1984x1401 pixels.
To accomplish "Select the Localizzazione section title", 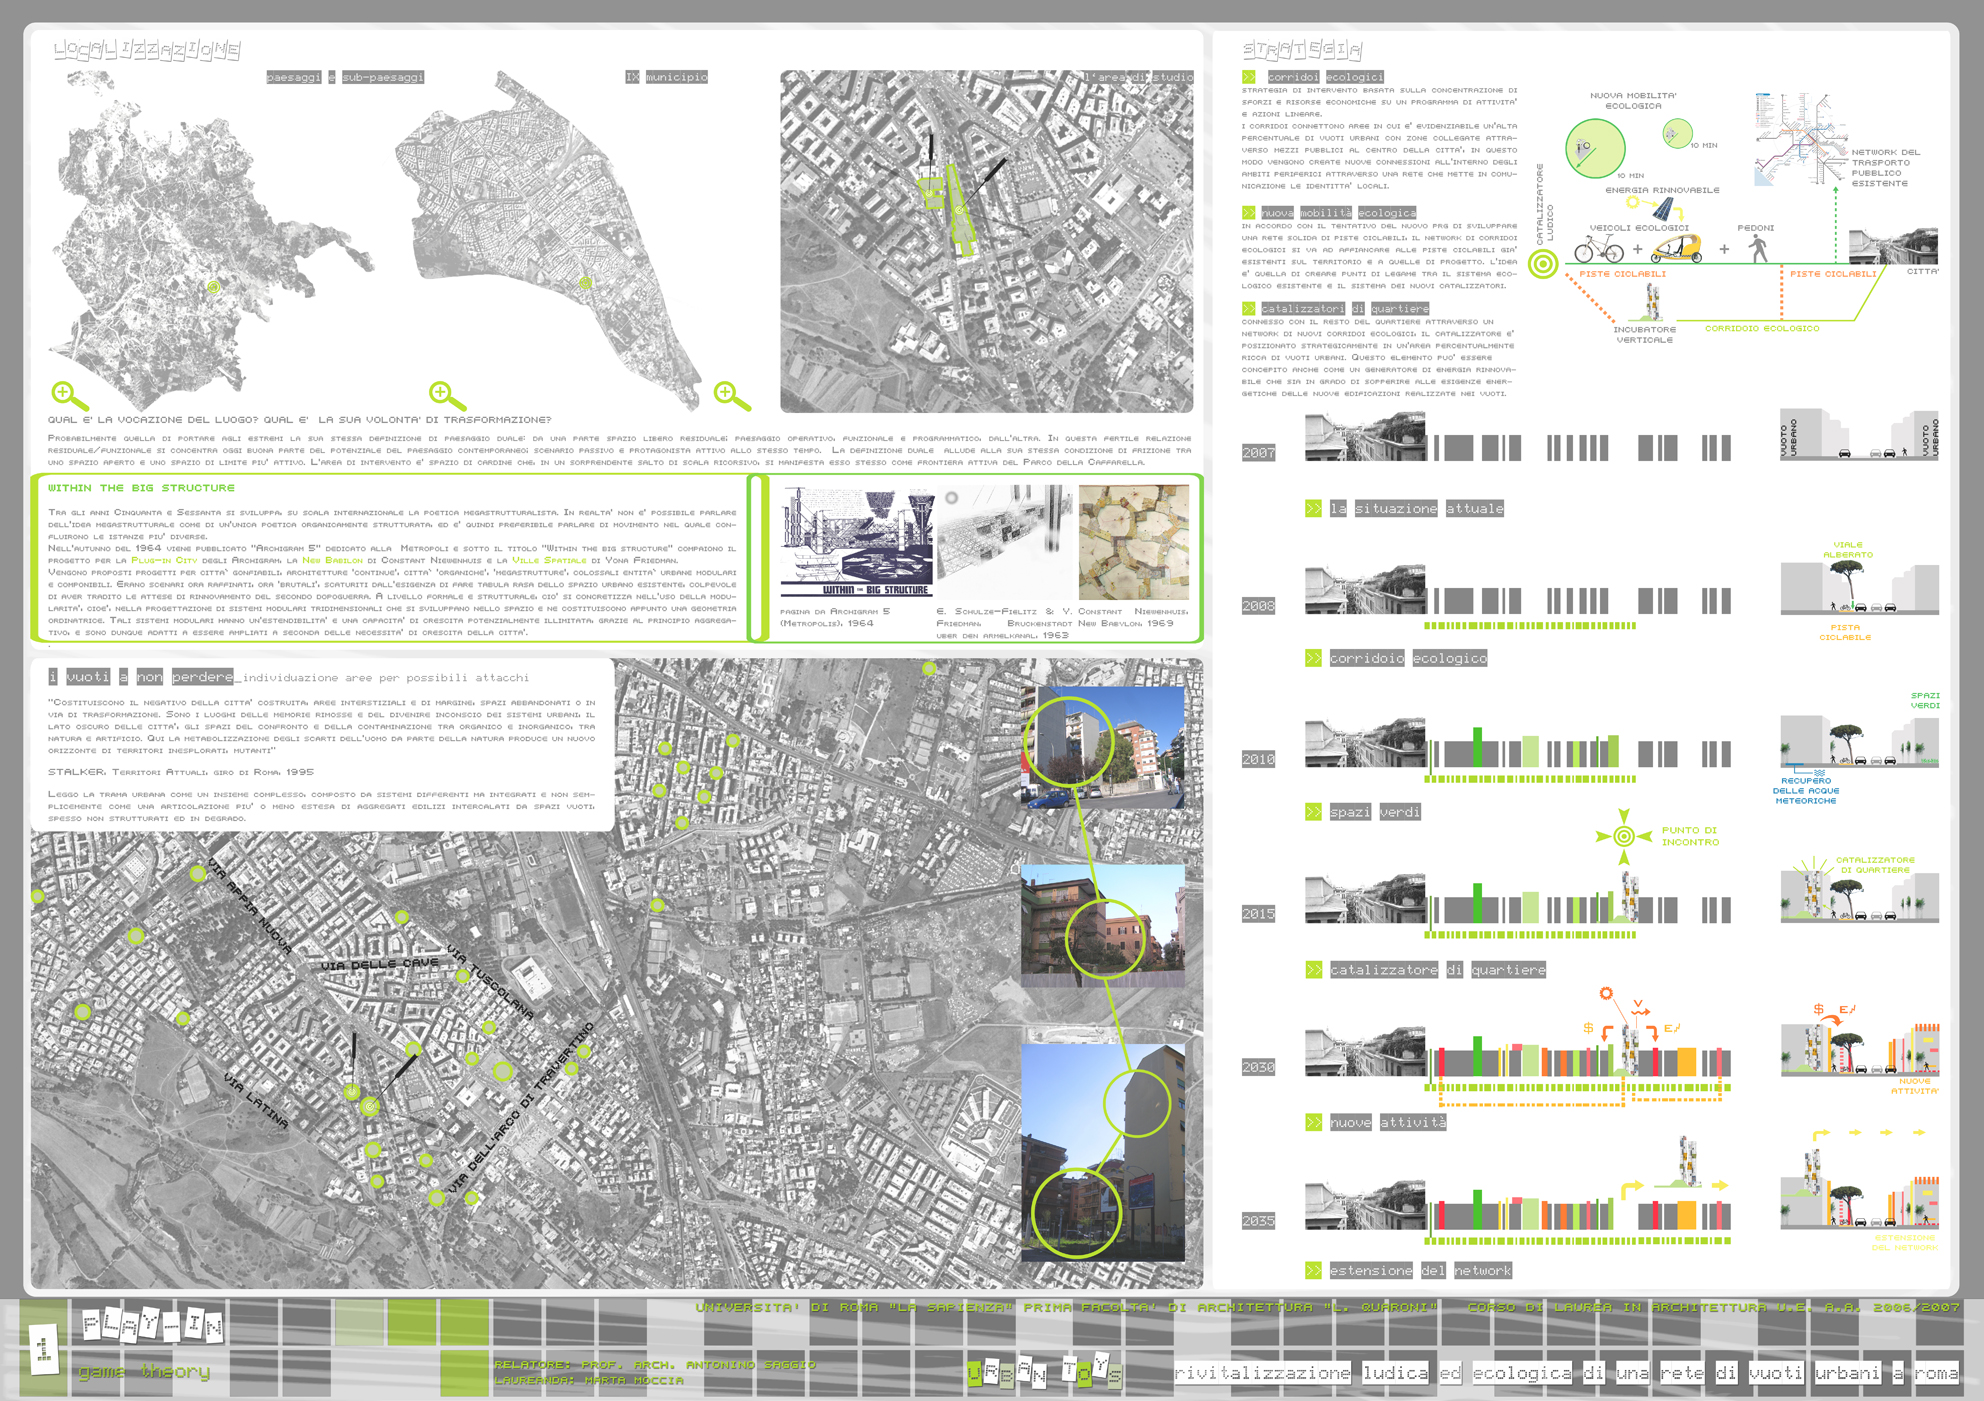I will point(147,49).
